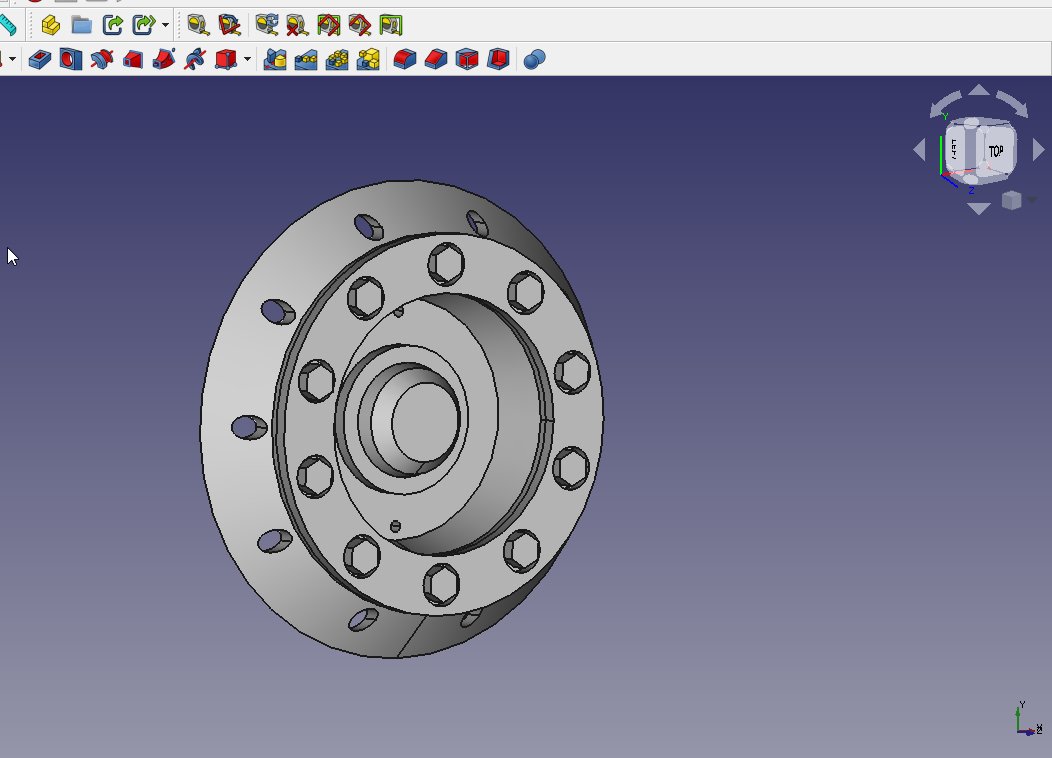This screenshot has height=758, width=1052.
Task: Open the dropdown arrow before the Extrude tool
Action: pos(12,60)
